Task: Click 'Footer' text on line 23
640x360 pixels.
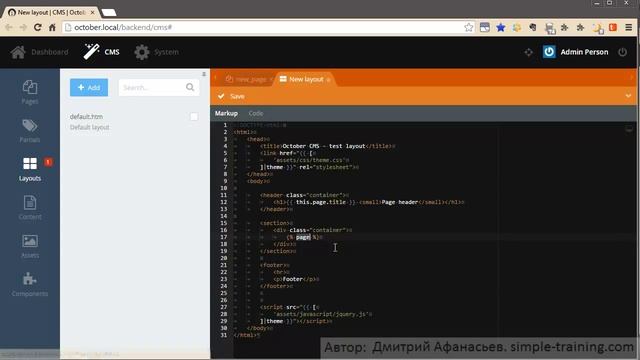Action: coord(293,279)
